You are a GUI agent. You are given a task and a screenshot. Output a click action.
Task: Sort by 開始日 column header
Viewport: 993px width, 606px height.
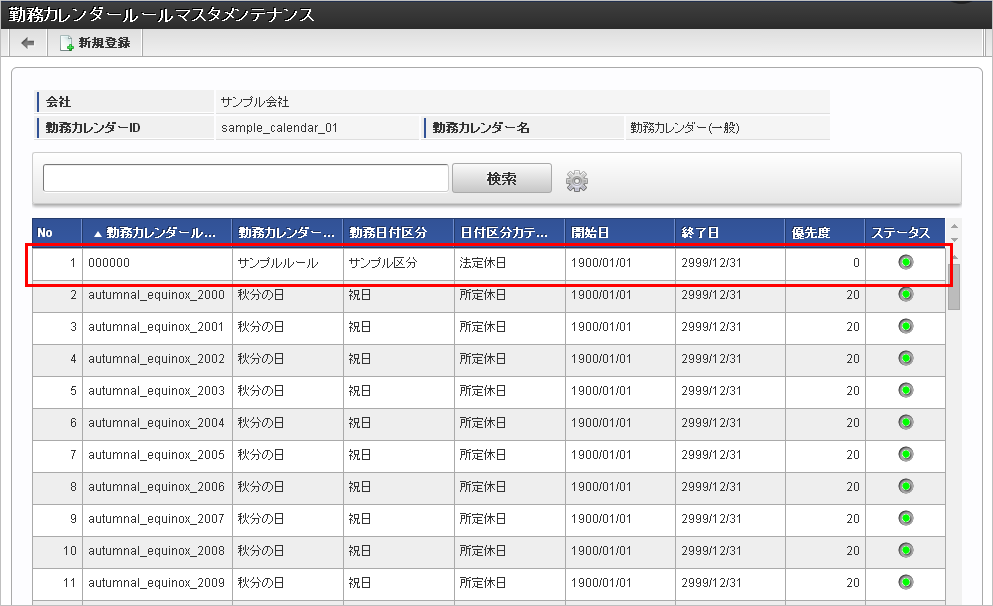619,233
